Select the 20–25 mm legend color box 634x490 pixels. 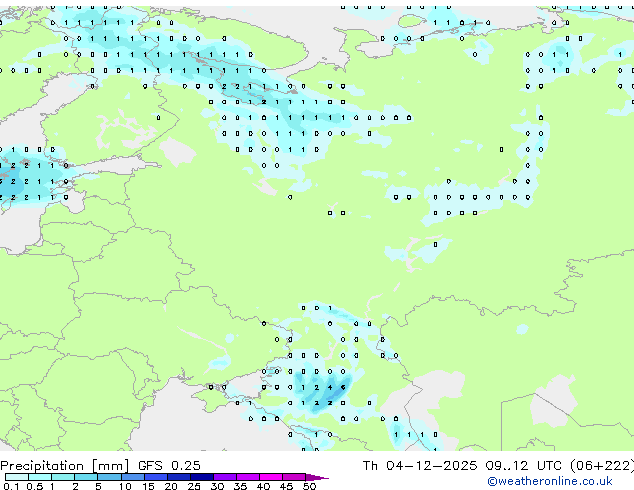pos(178,477)
